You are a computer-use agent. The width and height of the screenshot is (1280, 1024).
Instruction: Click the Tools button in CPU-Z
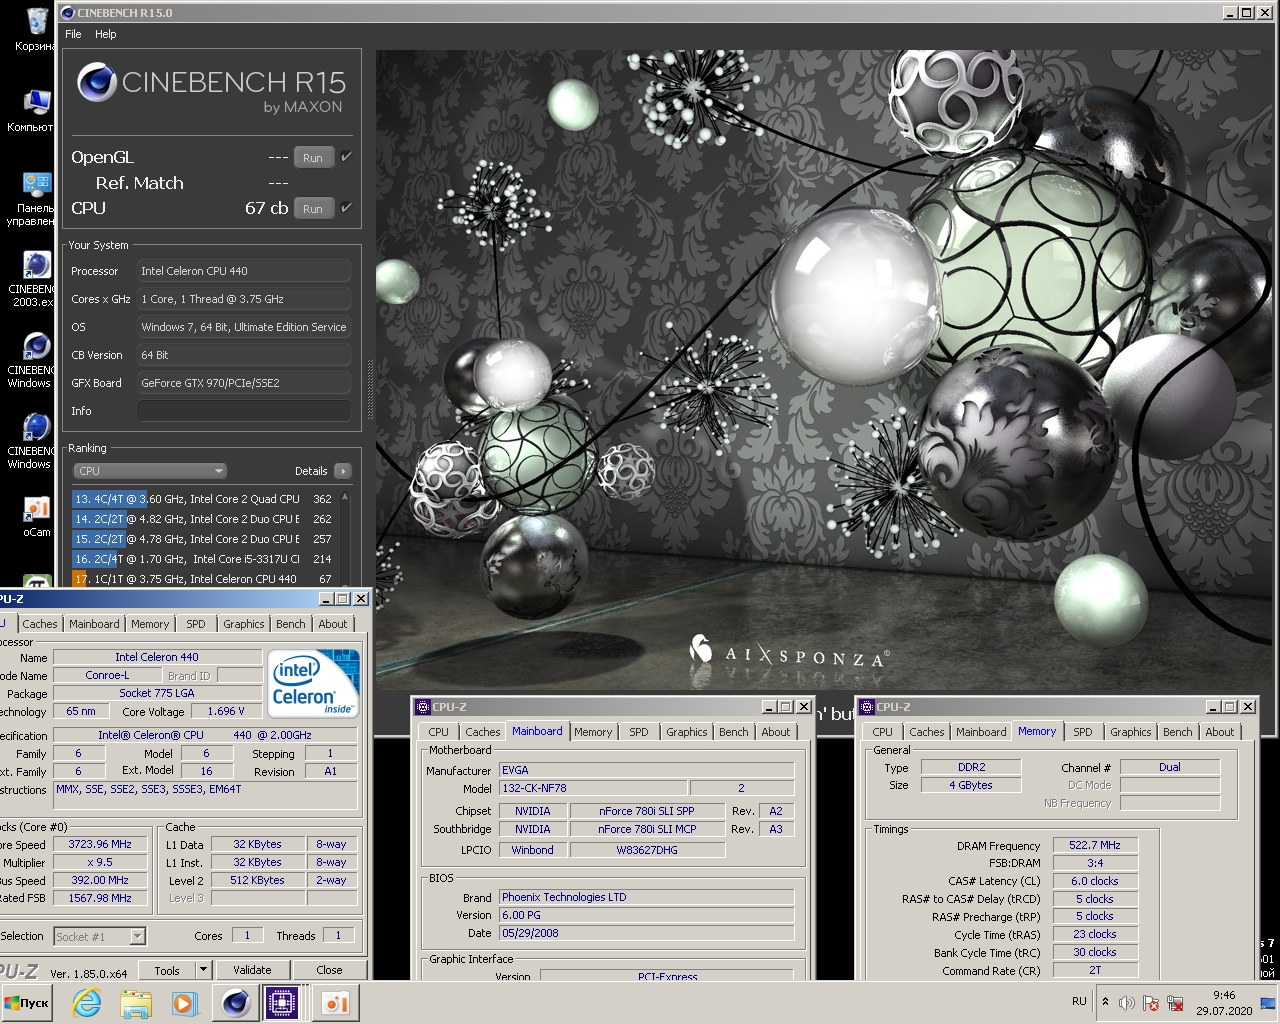[167, 970]
